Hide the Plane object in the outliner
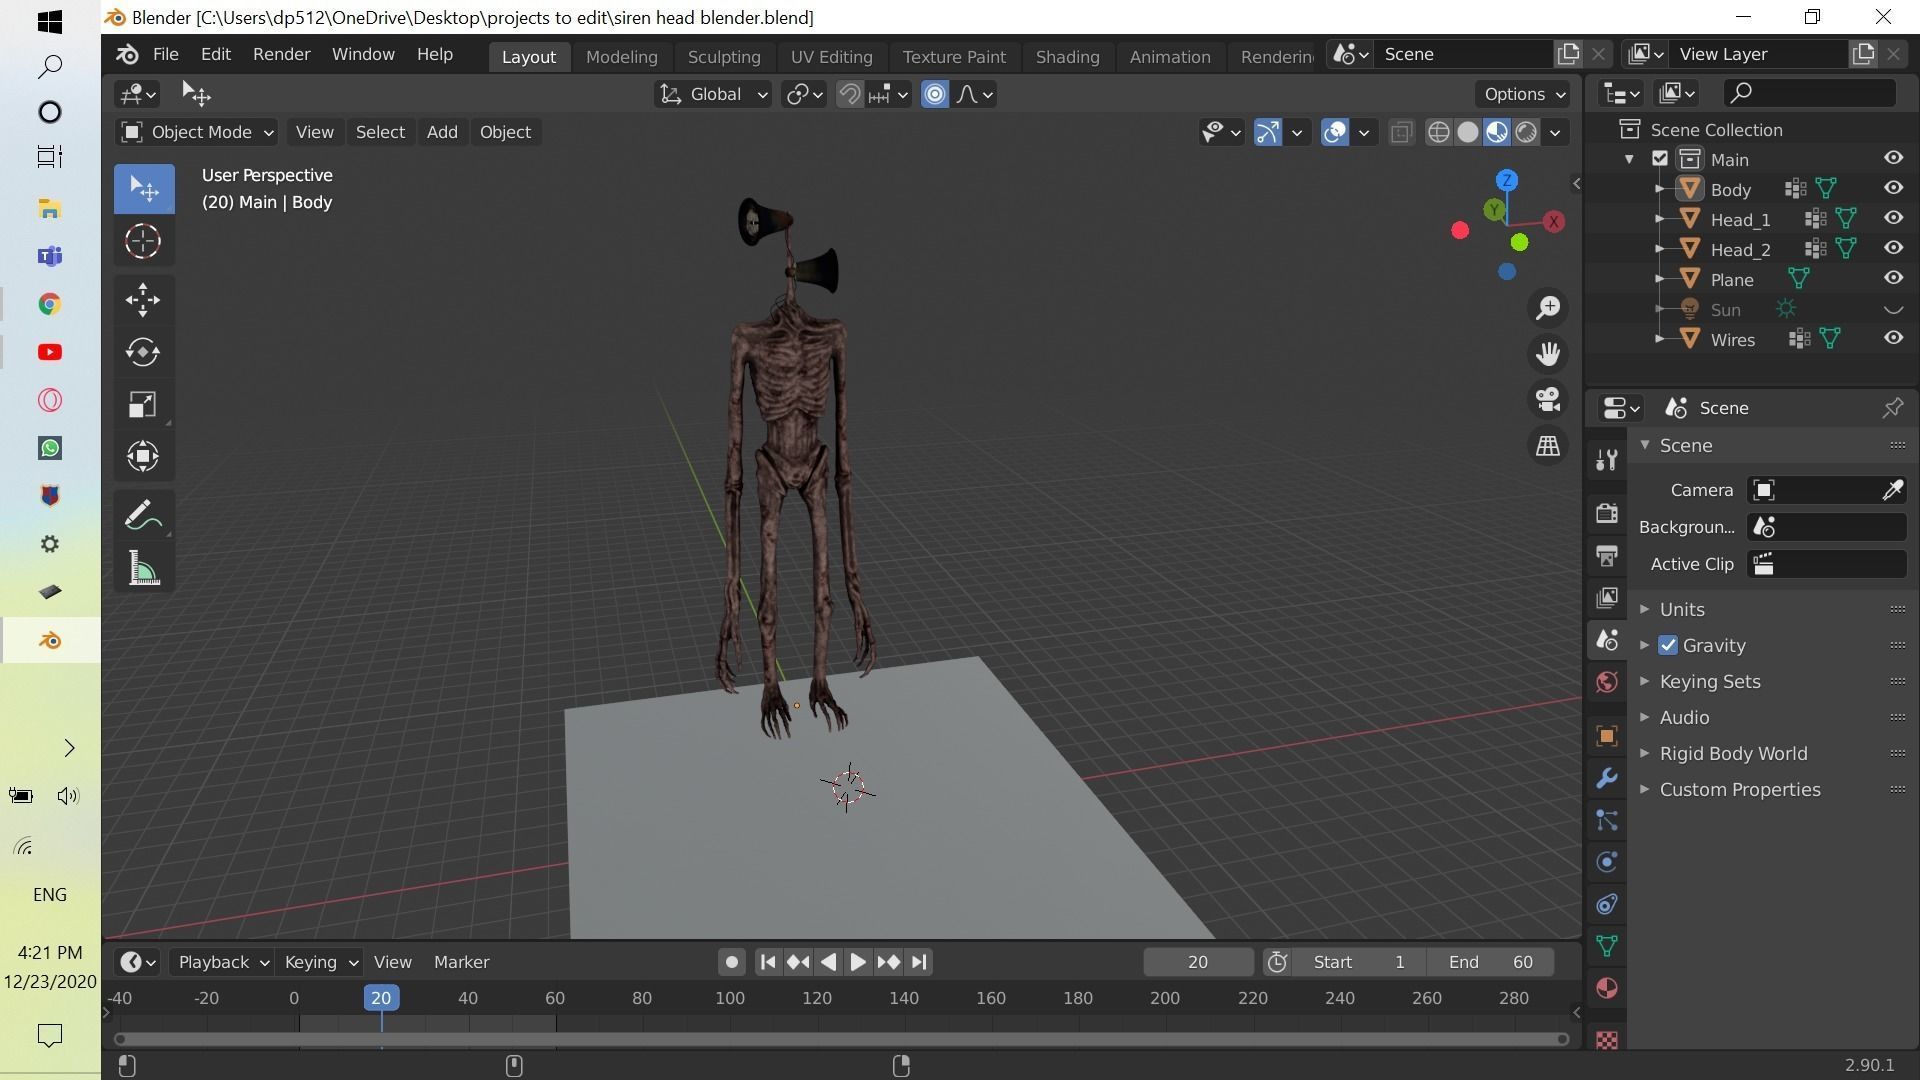 pyautogui.click(x=1893, y=278)
